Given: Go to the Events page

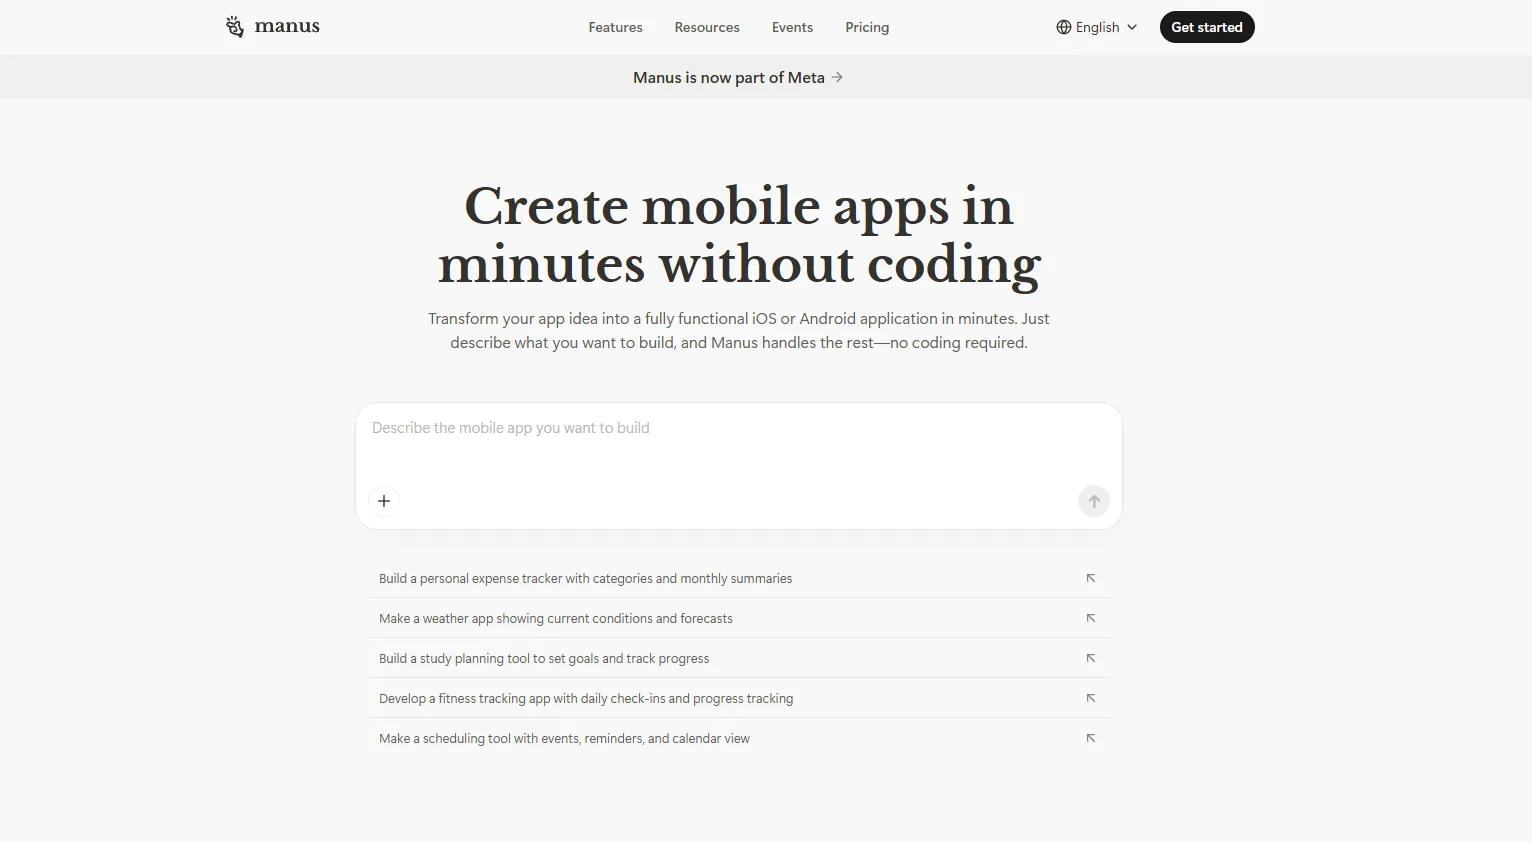Looking at the screenshot, I should pyautogui.click(x=792, y=27).
